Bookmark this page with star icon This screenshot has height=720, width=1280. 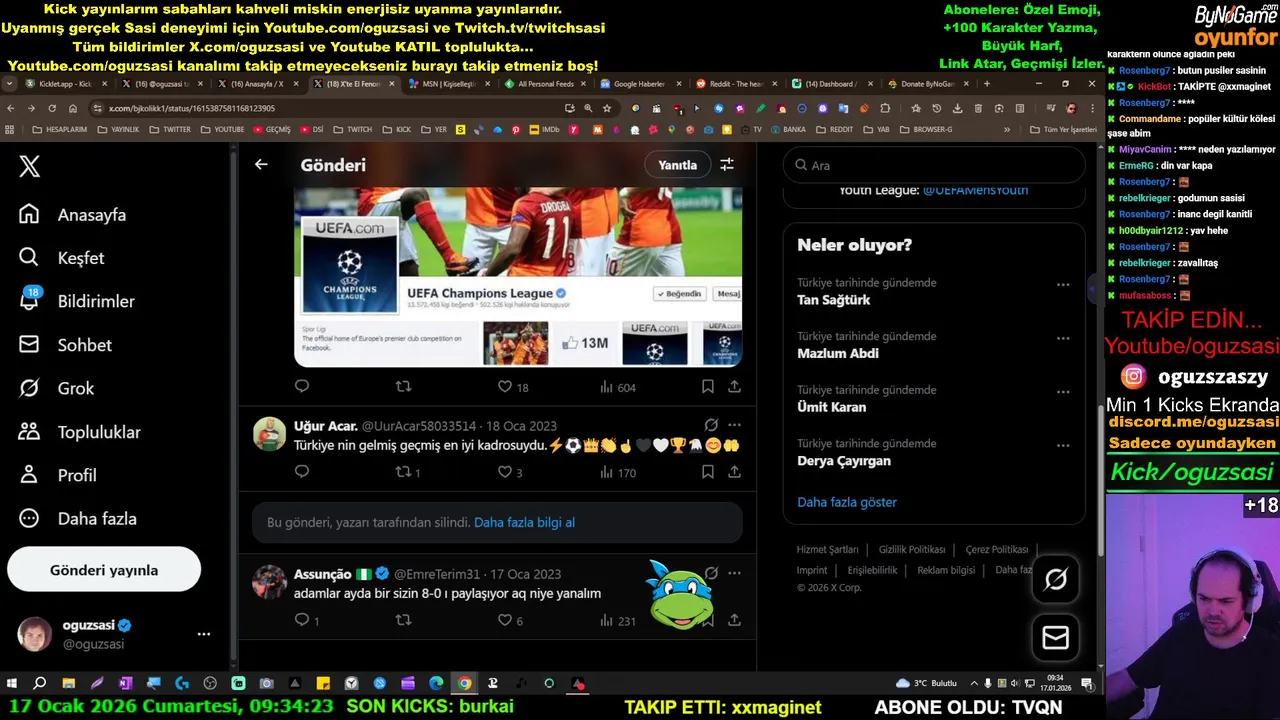[x=606, y=108]
